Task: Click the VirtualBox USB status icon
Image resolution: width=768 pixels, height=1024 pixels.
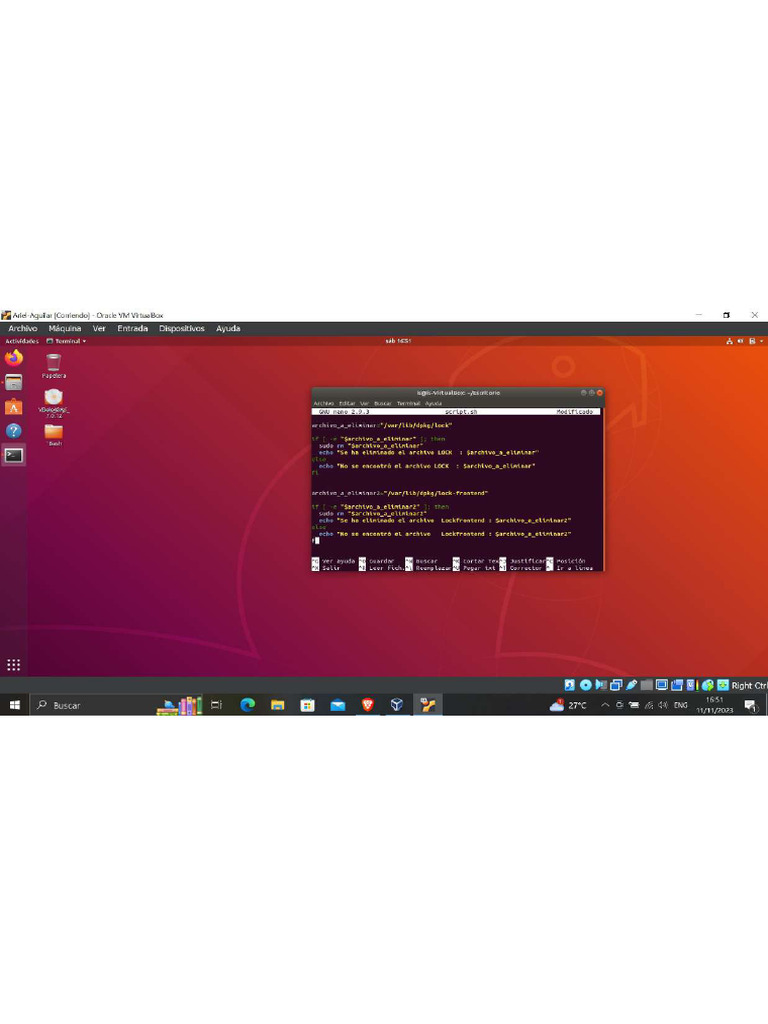Action: pyautogui.click(x=631, y=685)
